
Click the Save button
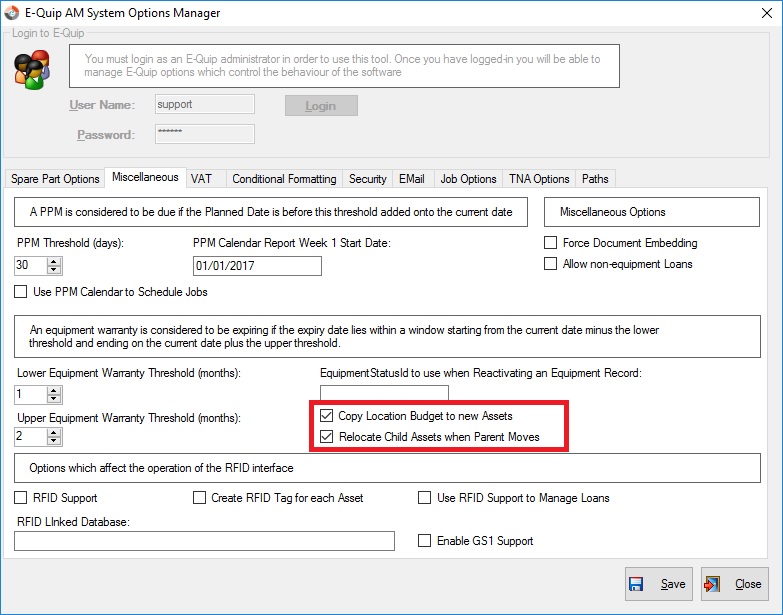[x=659, y=584]
